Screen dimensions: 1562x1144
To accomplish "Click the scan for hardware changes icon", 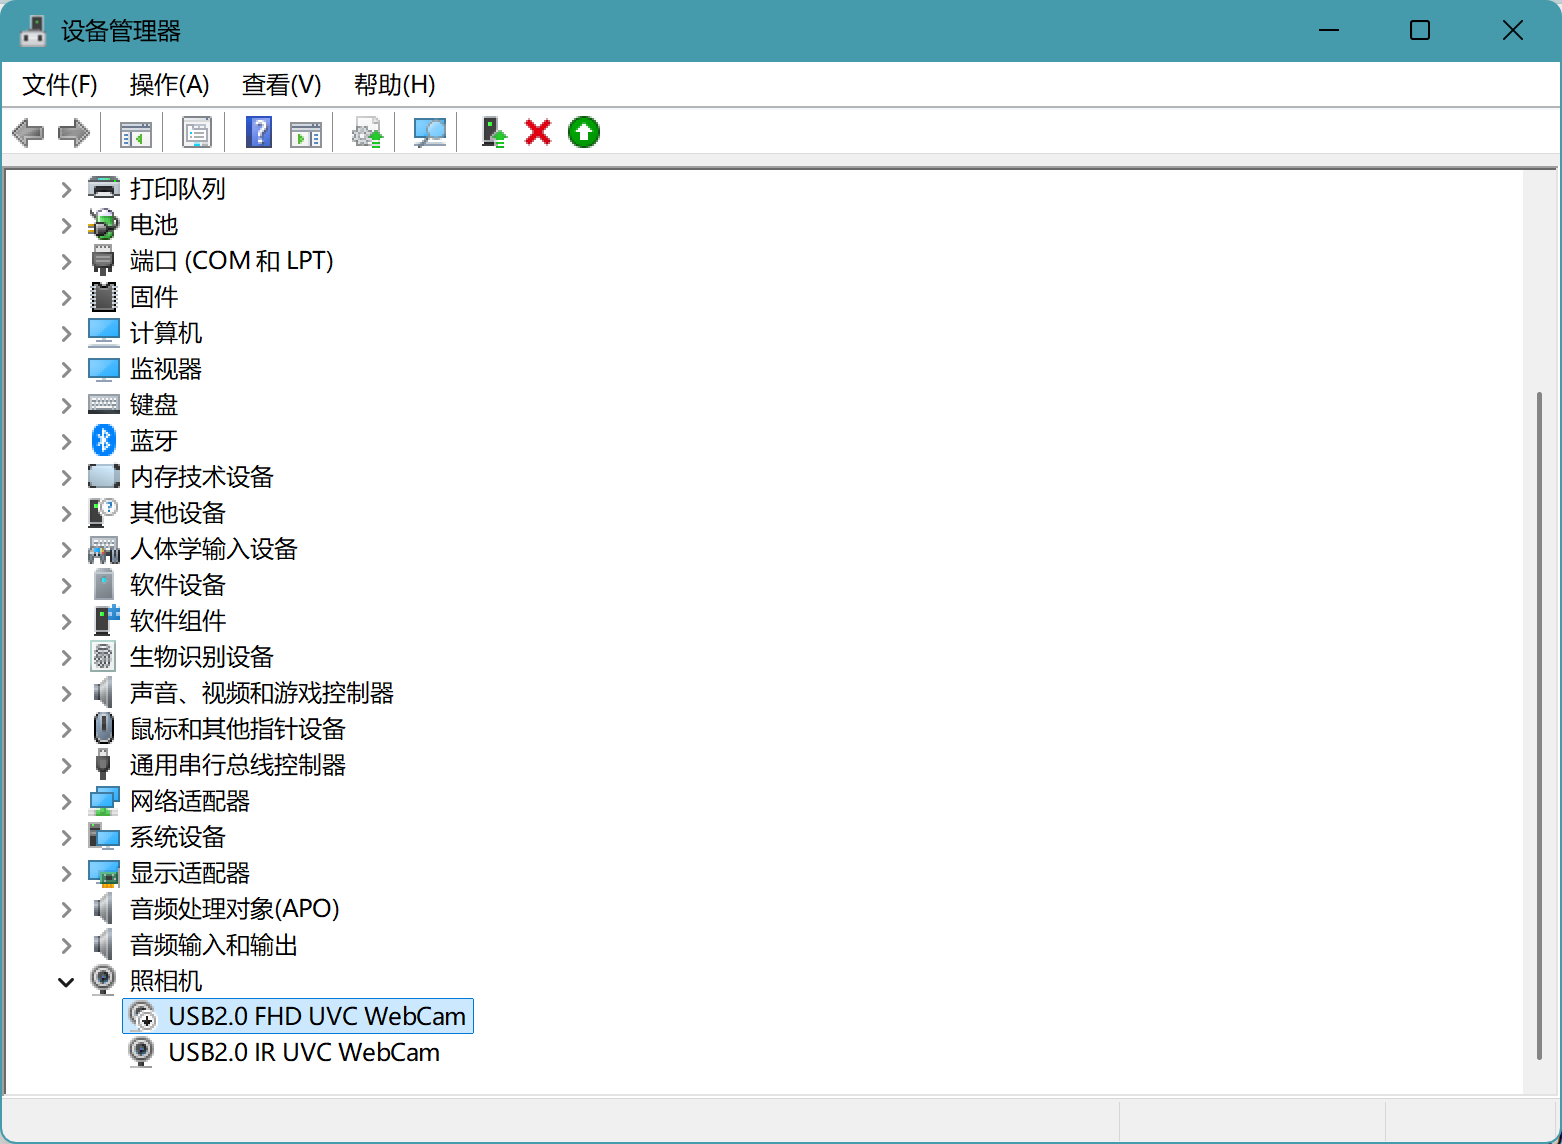I will [x=430, y=132].
